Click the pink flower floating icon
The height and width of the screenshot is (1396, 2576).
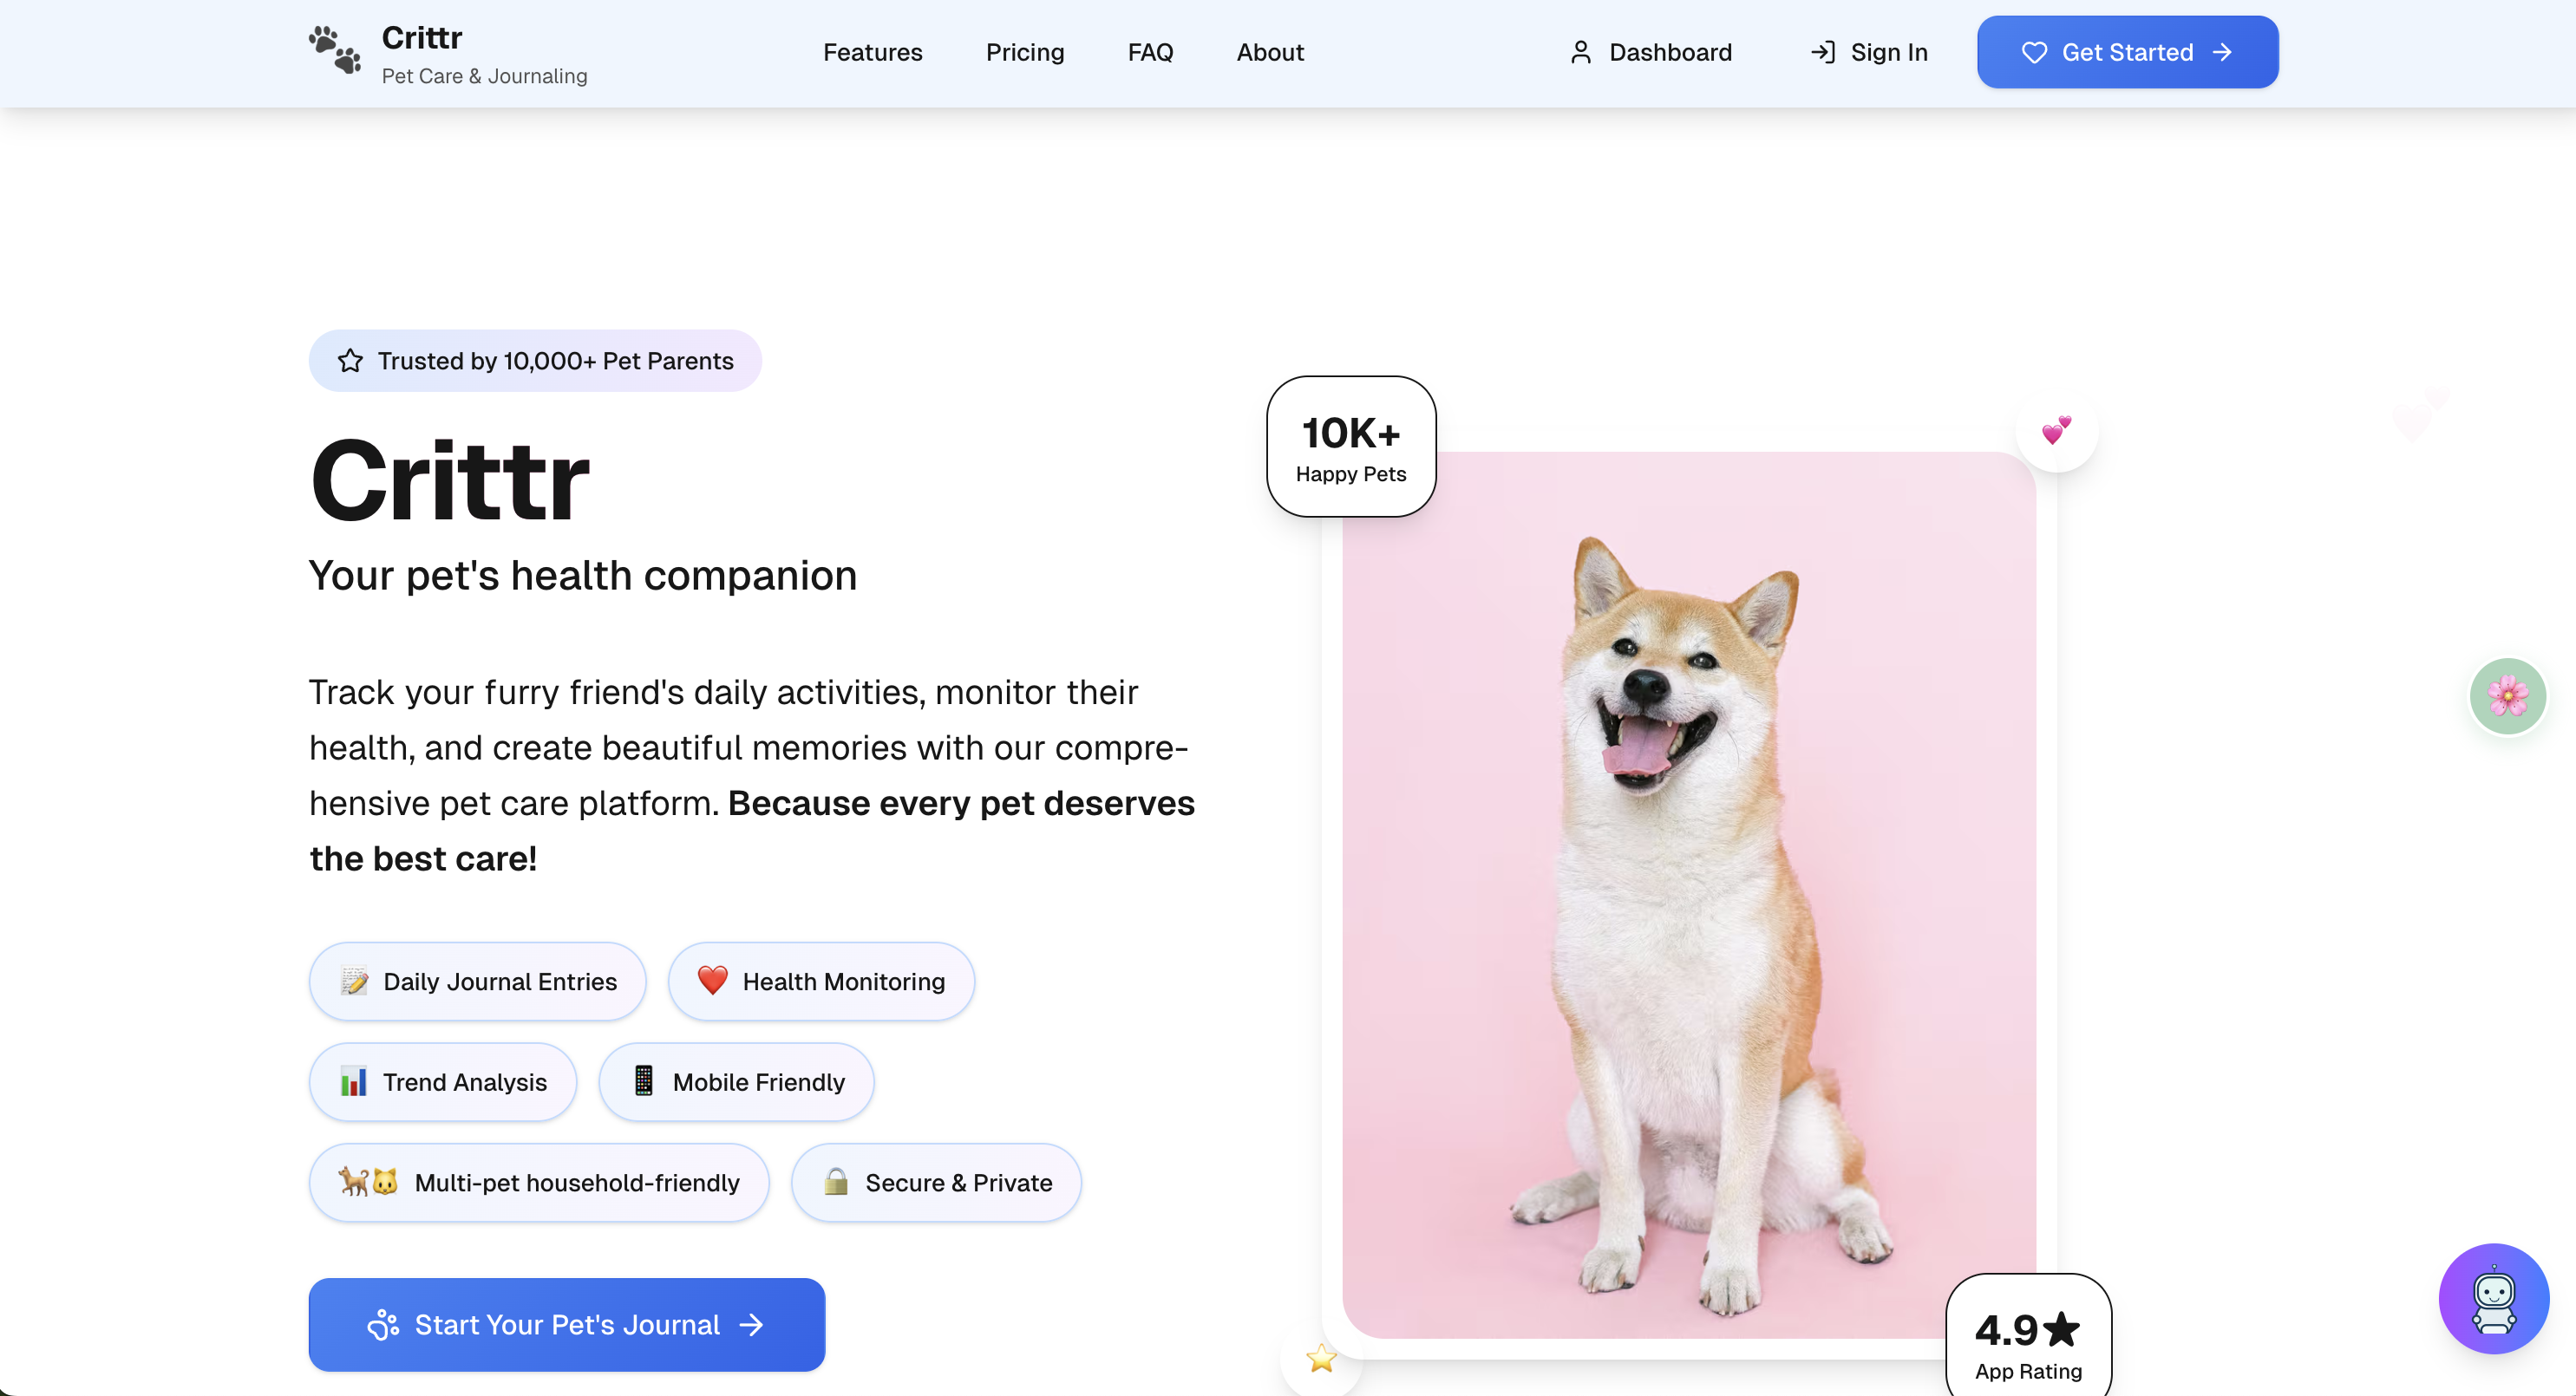coord(2507,696)
